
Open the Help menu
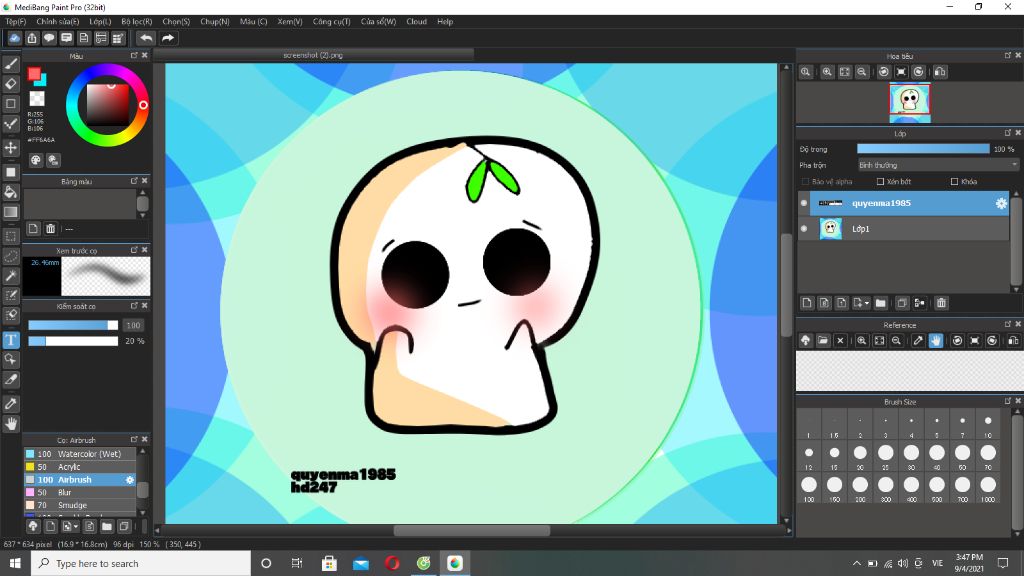(x=445, y=22)
